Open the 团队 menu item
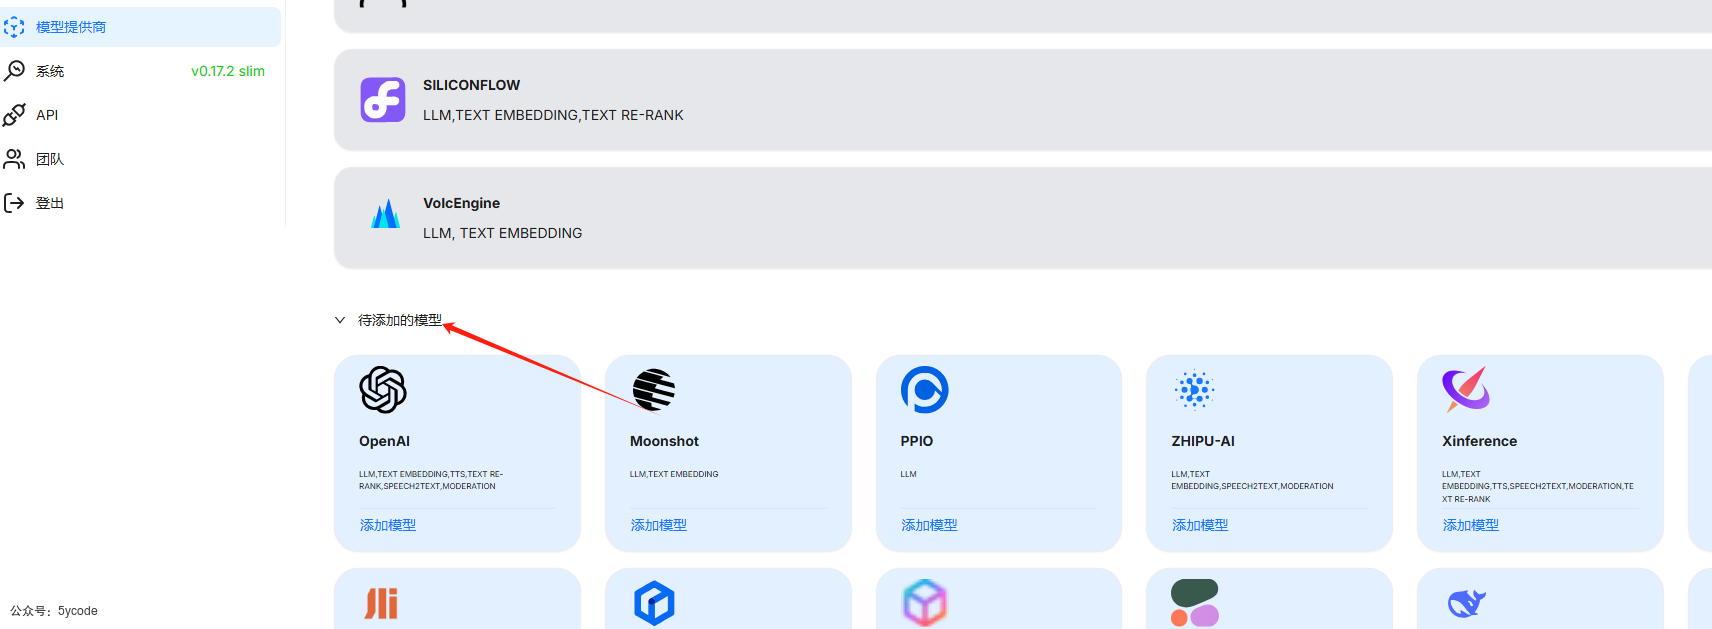This screenshot has height=629, width=1712. (x=140, y=159)
